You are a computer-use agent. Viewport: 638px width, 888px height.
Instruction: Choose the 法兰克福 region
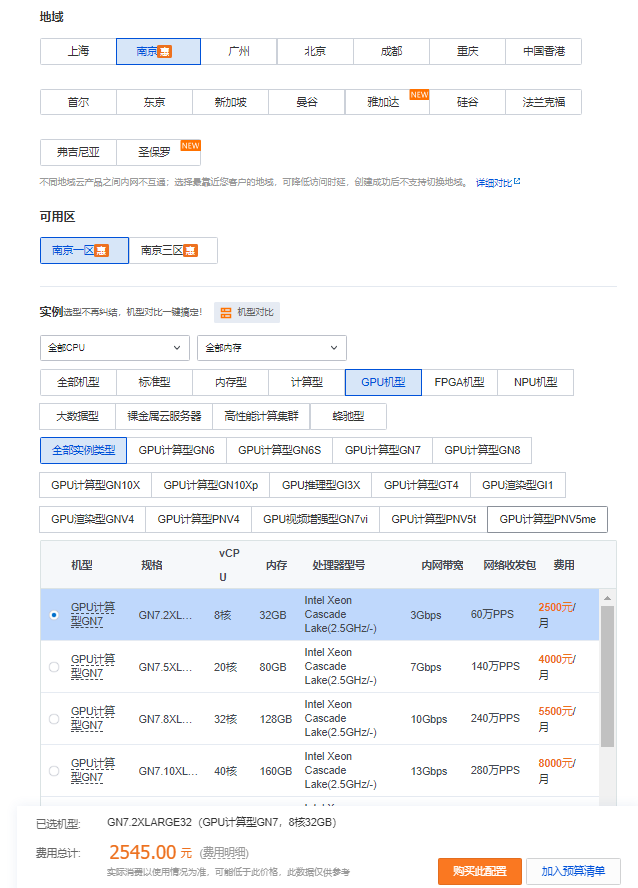tap(543, 103)
